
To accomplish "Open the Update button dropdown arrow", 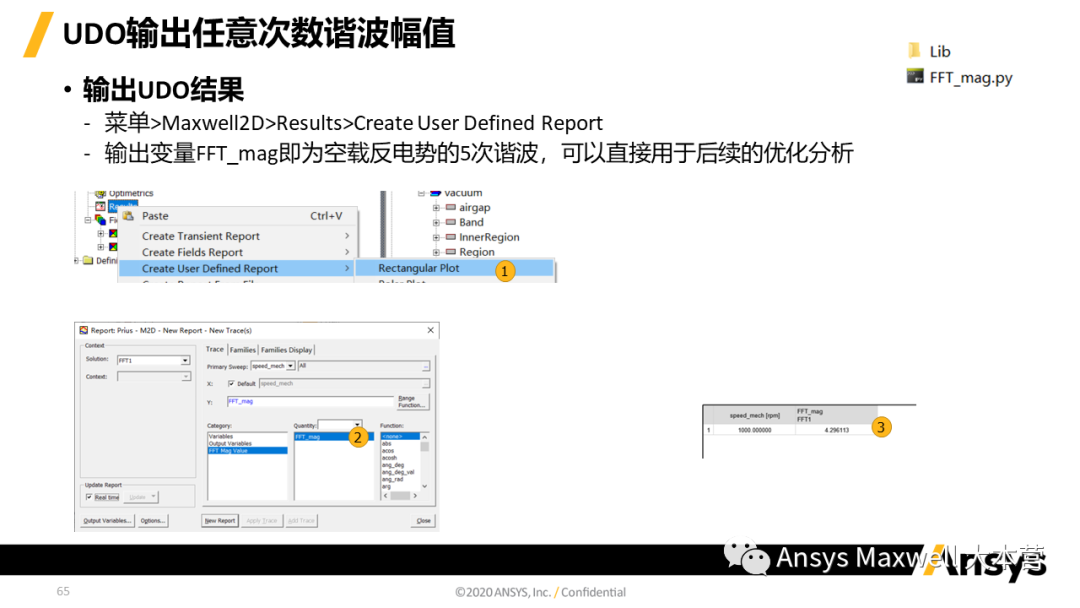I will [154, 496].
